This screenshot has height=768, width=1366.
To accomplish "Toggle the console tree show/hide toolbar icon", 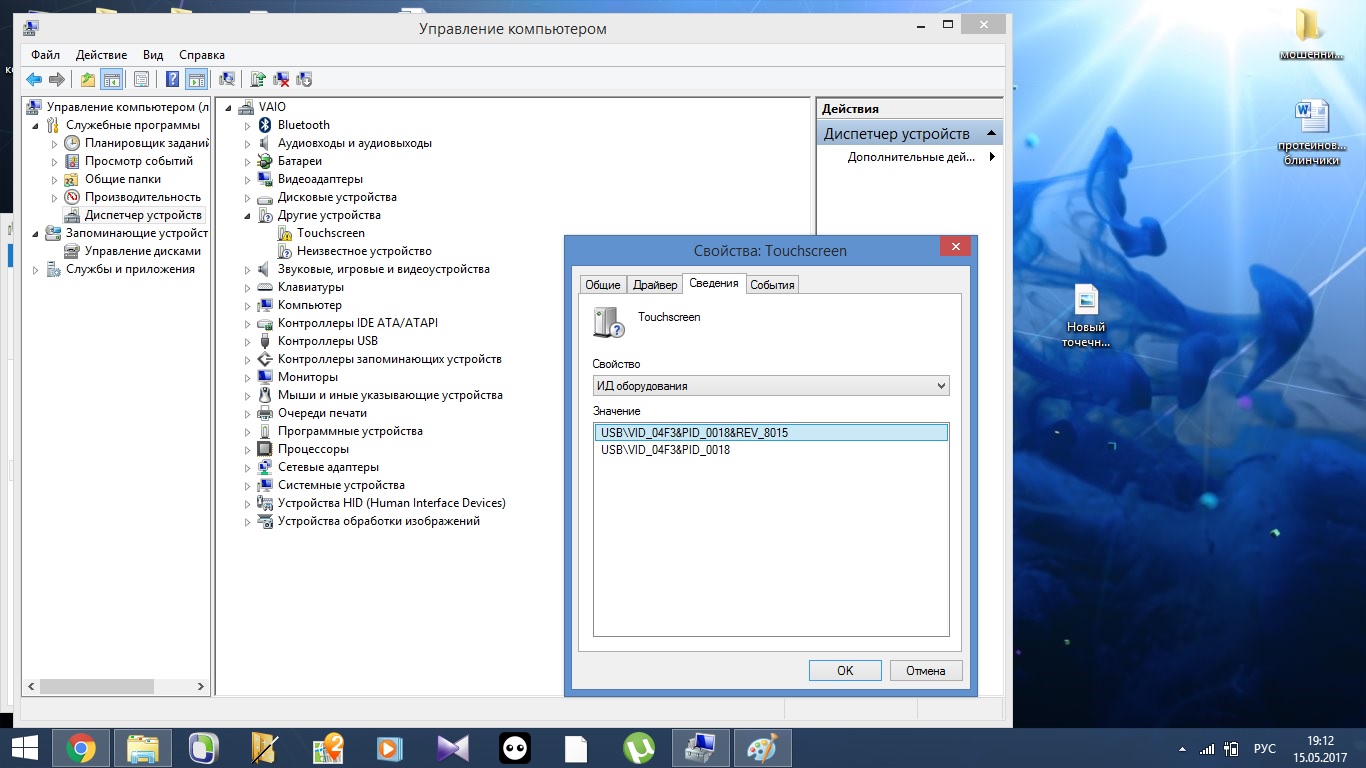I will coord(112,79).
